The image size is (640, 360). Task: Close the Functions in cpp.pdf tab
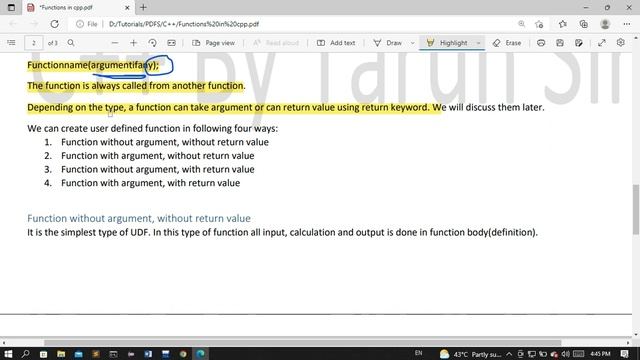(x=127, y=7)
